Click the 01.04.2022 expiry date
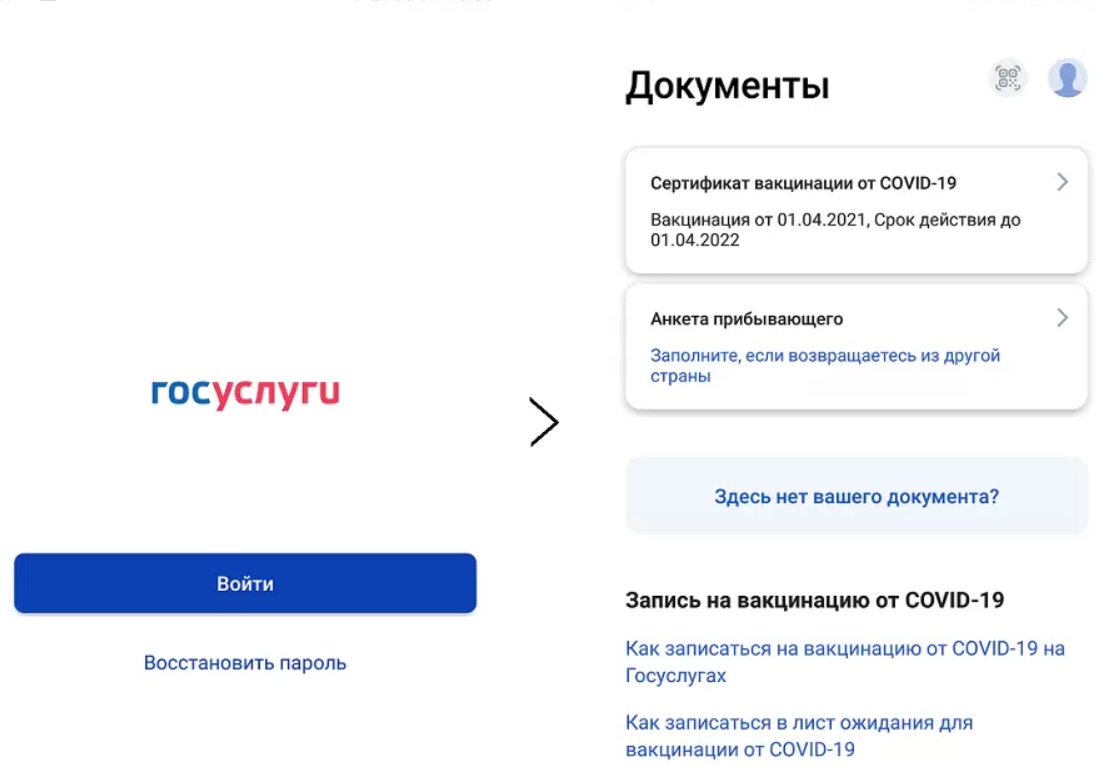1113x773 pixels. pos(695,241)
